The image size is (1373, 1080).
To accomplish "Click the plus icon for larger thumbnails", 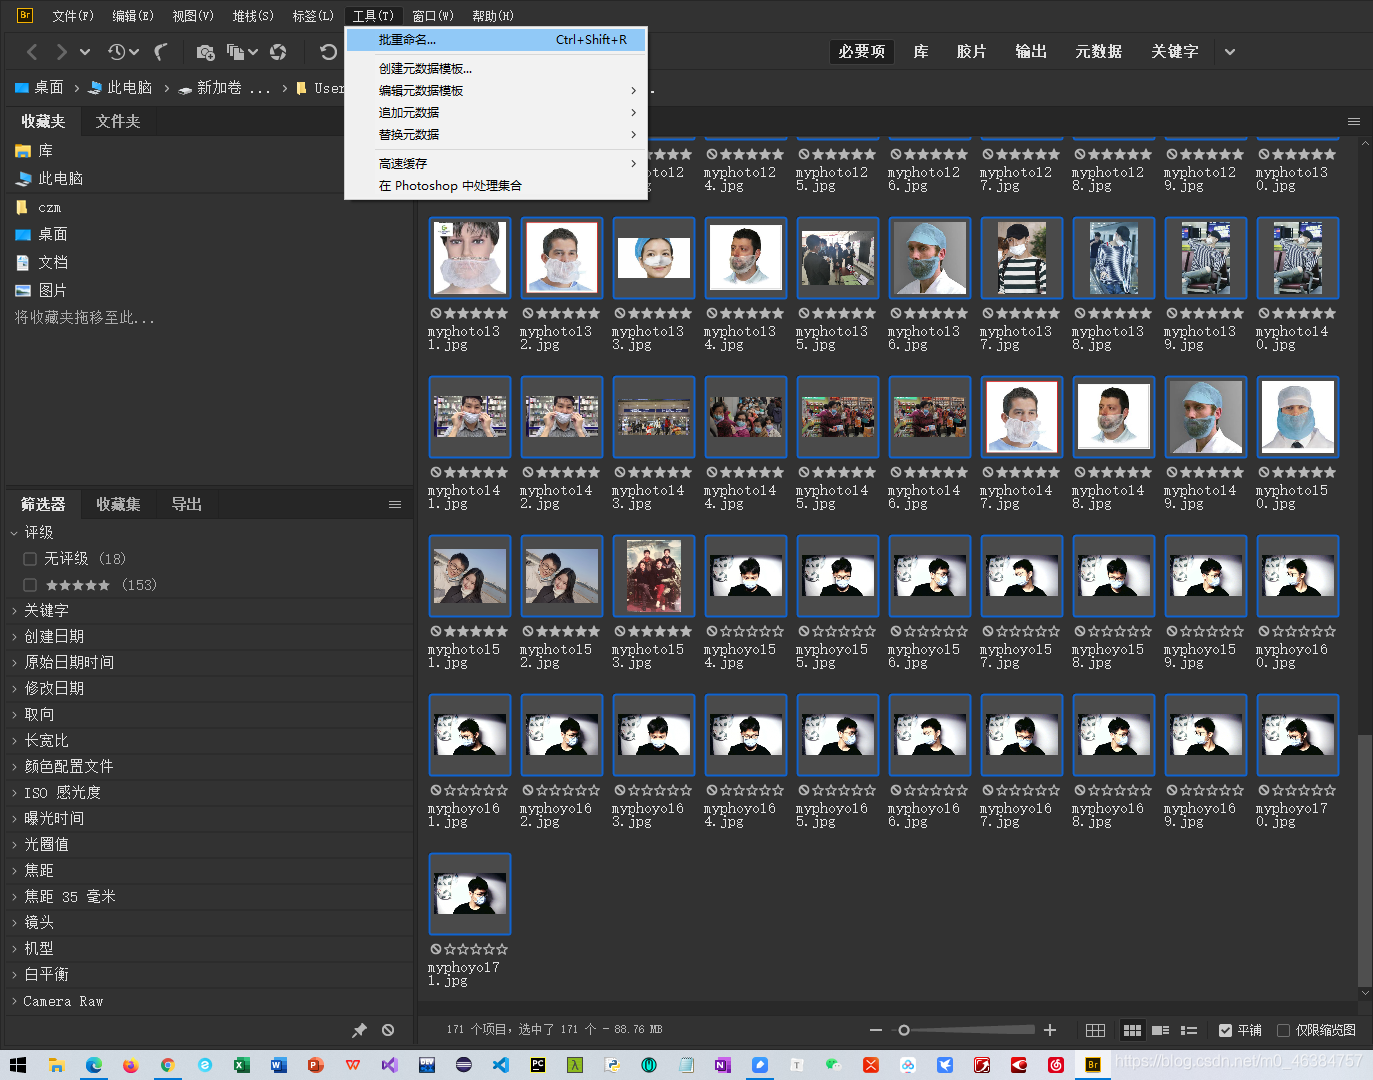I will 1050,1030.
